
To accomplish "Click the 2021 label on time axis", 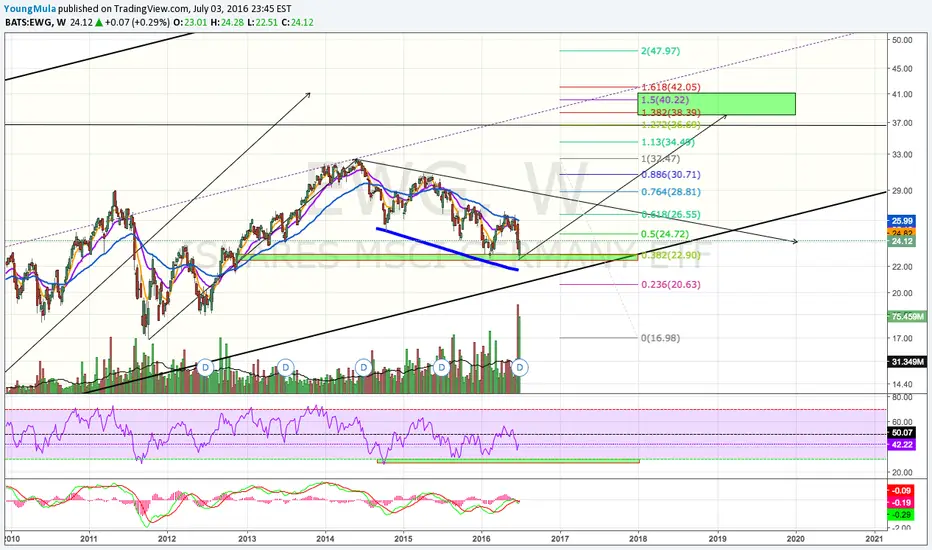I will pos(874,539).
